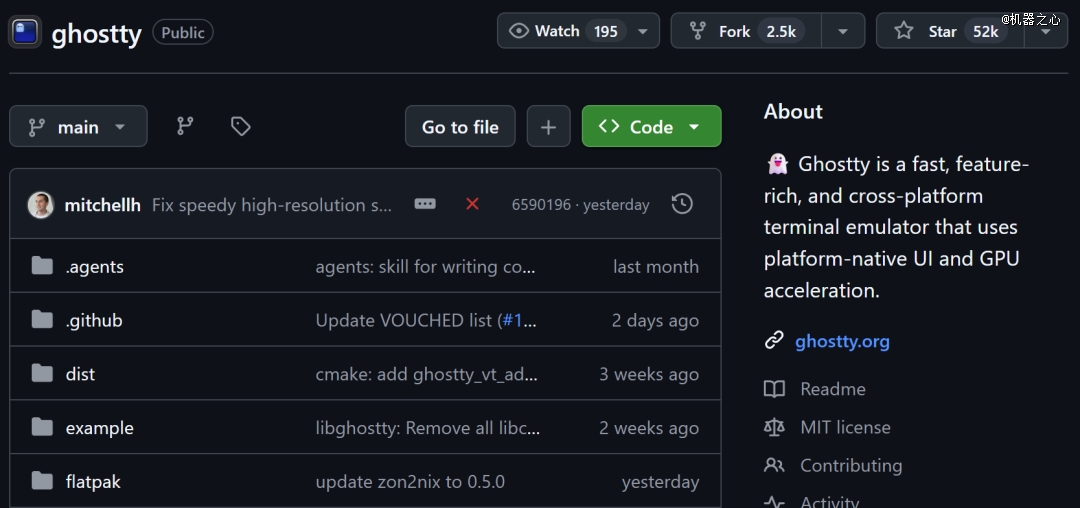Open the star lists dropdown arrow
This screenshot has height=508, width=1080.
pos(1046,31)
